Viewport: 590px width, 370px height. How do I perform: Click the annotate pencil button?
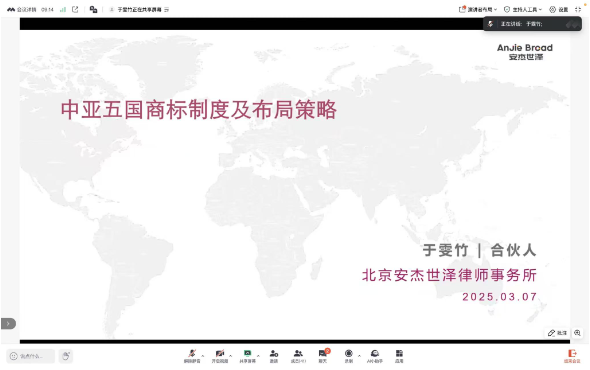click(x=557, y=333)
